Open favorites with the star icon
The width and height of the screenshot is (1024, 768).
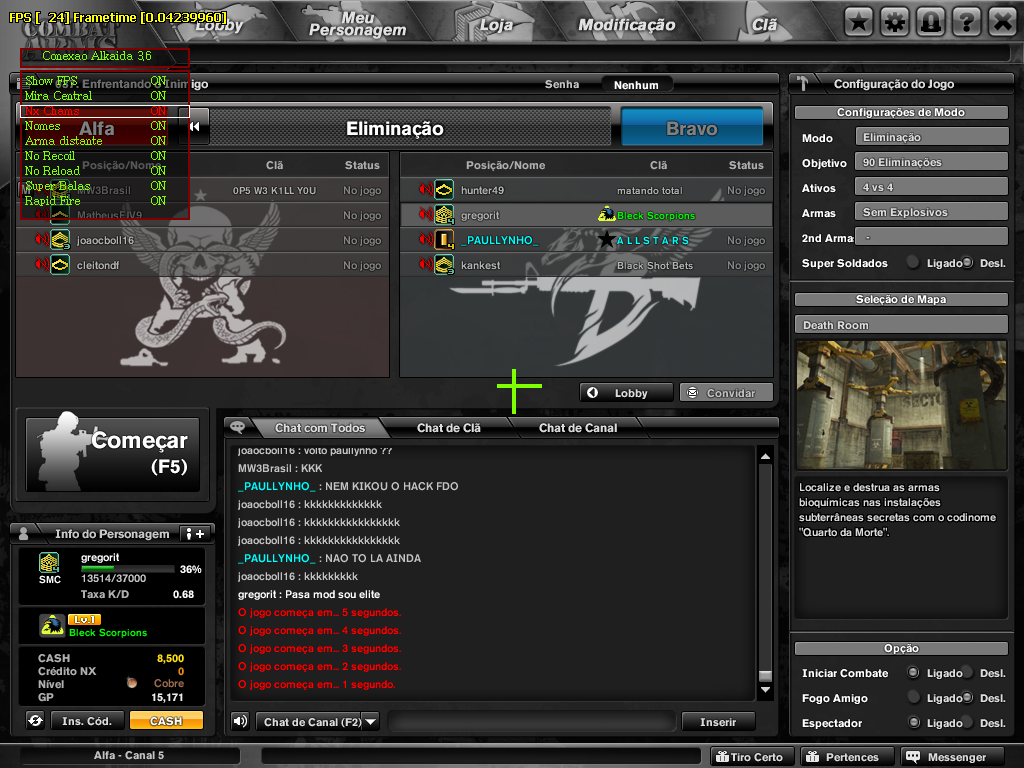coord(858,21)
